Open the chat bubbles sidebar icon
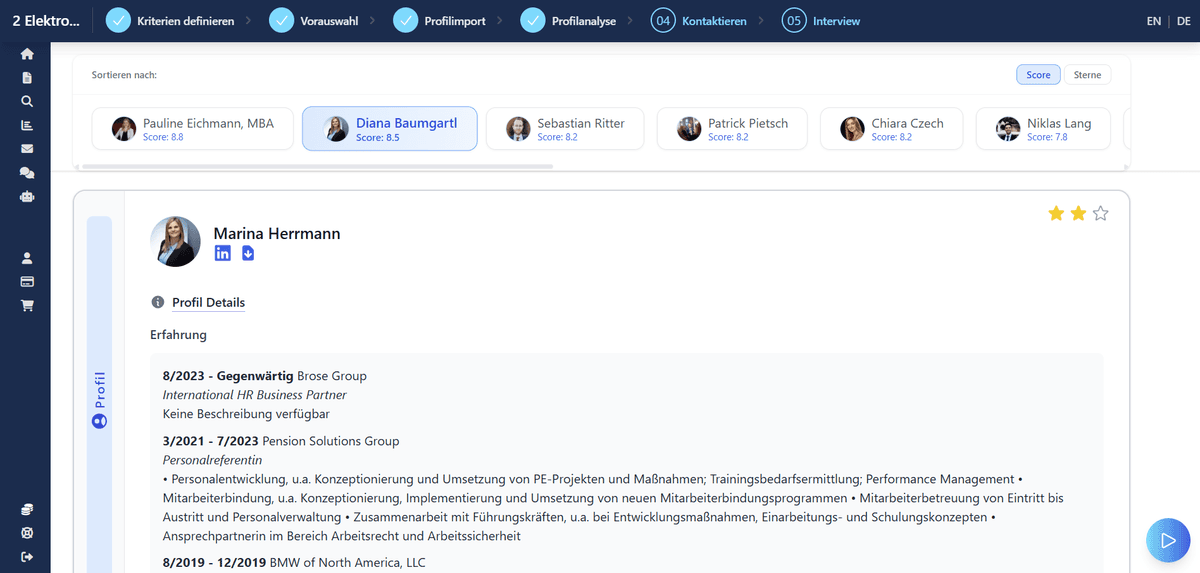 (x=27, y=173)
